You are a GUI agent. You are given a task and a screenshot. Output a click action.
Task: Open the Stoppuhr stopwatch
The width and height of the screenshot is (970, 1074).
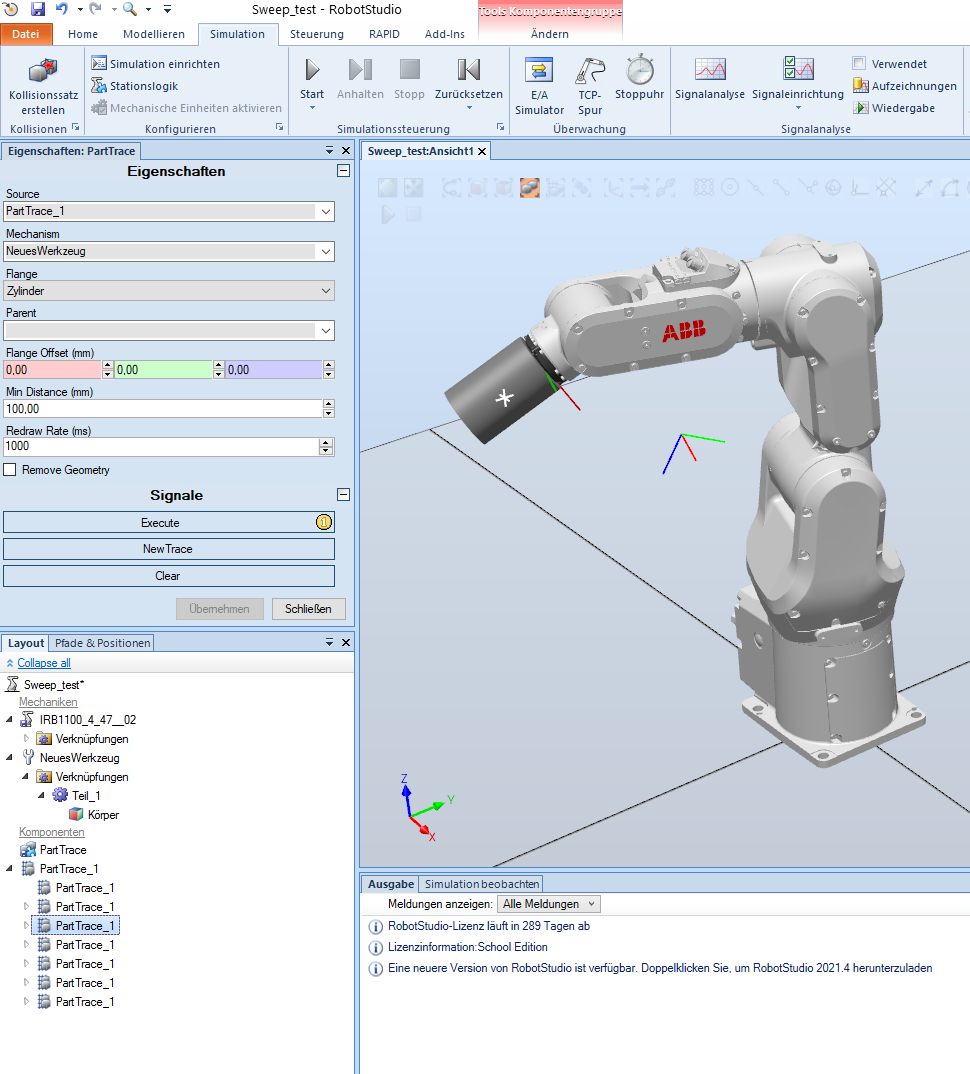(x=639, y=77)
